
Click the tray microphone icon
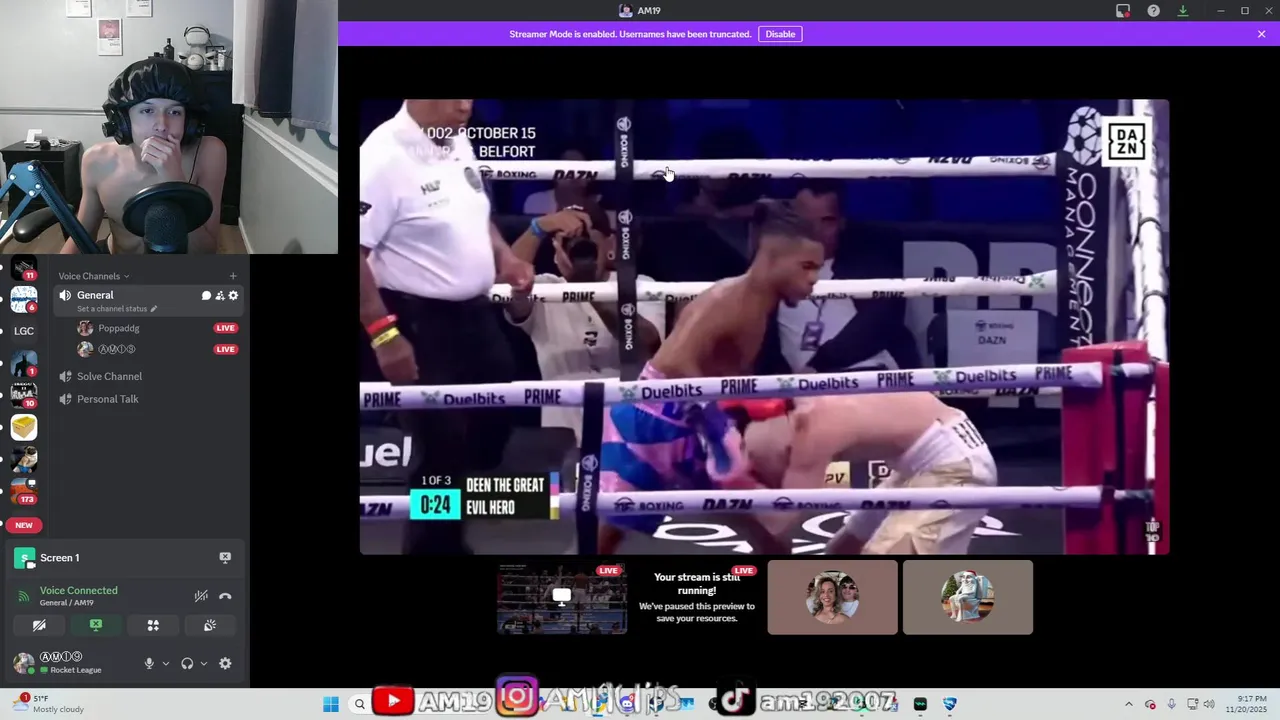(1171, 704)
